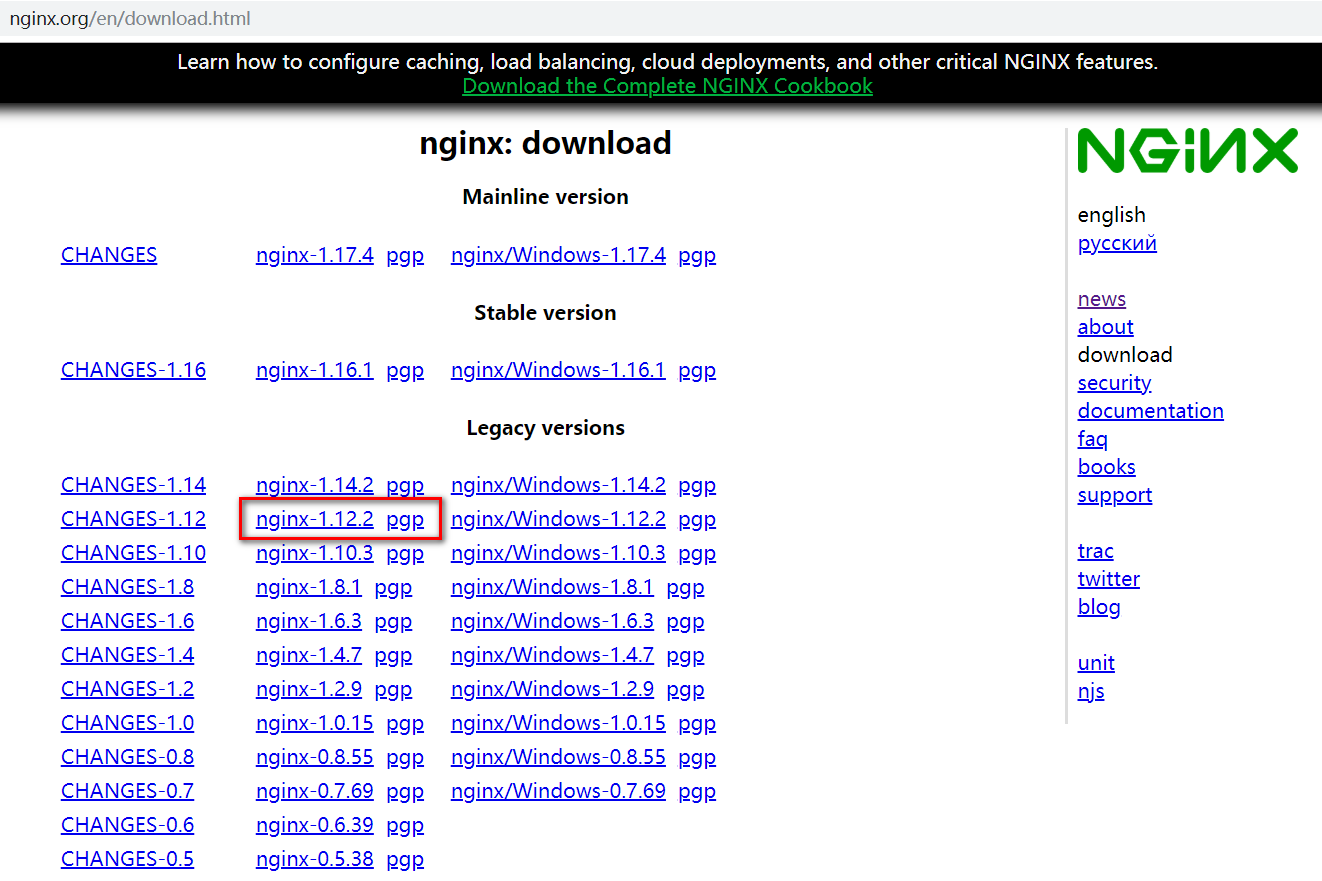Download nginx-0.7.69 source

315,791
